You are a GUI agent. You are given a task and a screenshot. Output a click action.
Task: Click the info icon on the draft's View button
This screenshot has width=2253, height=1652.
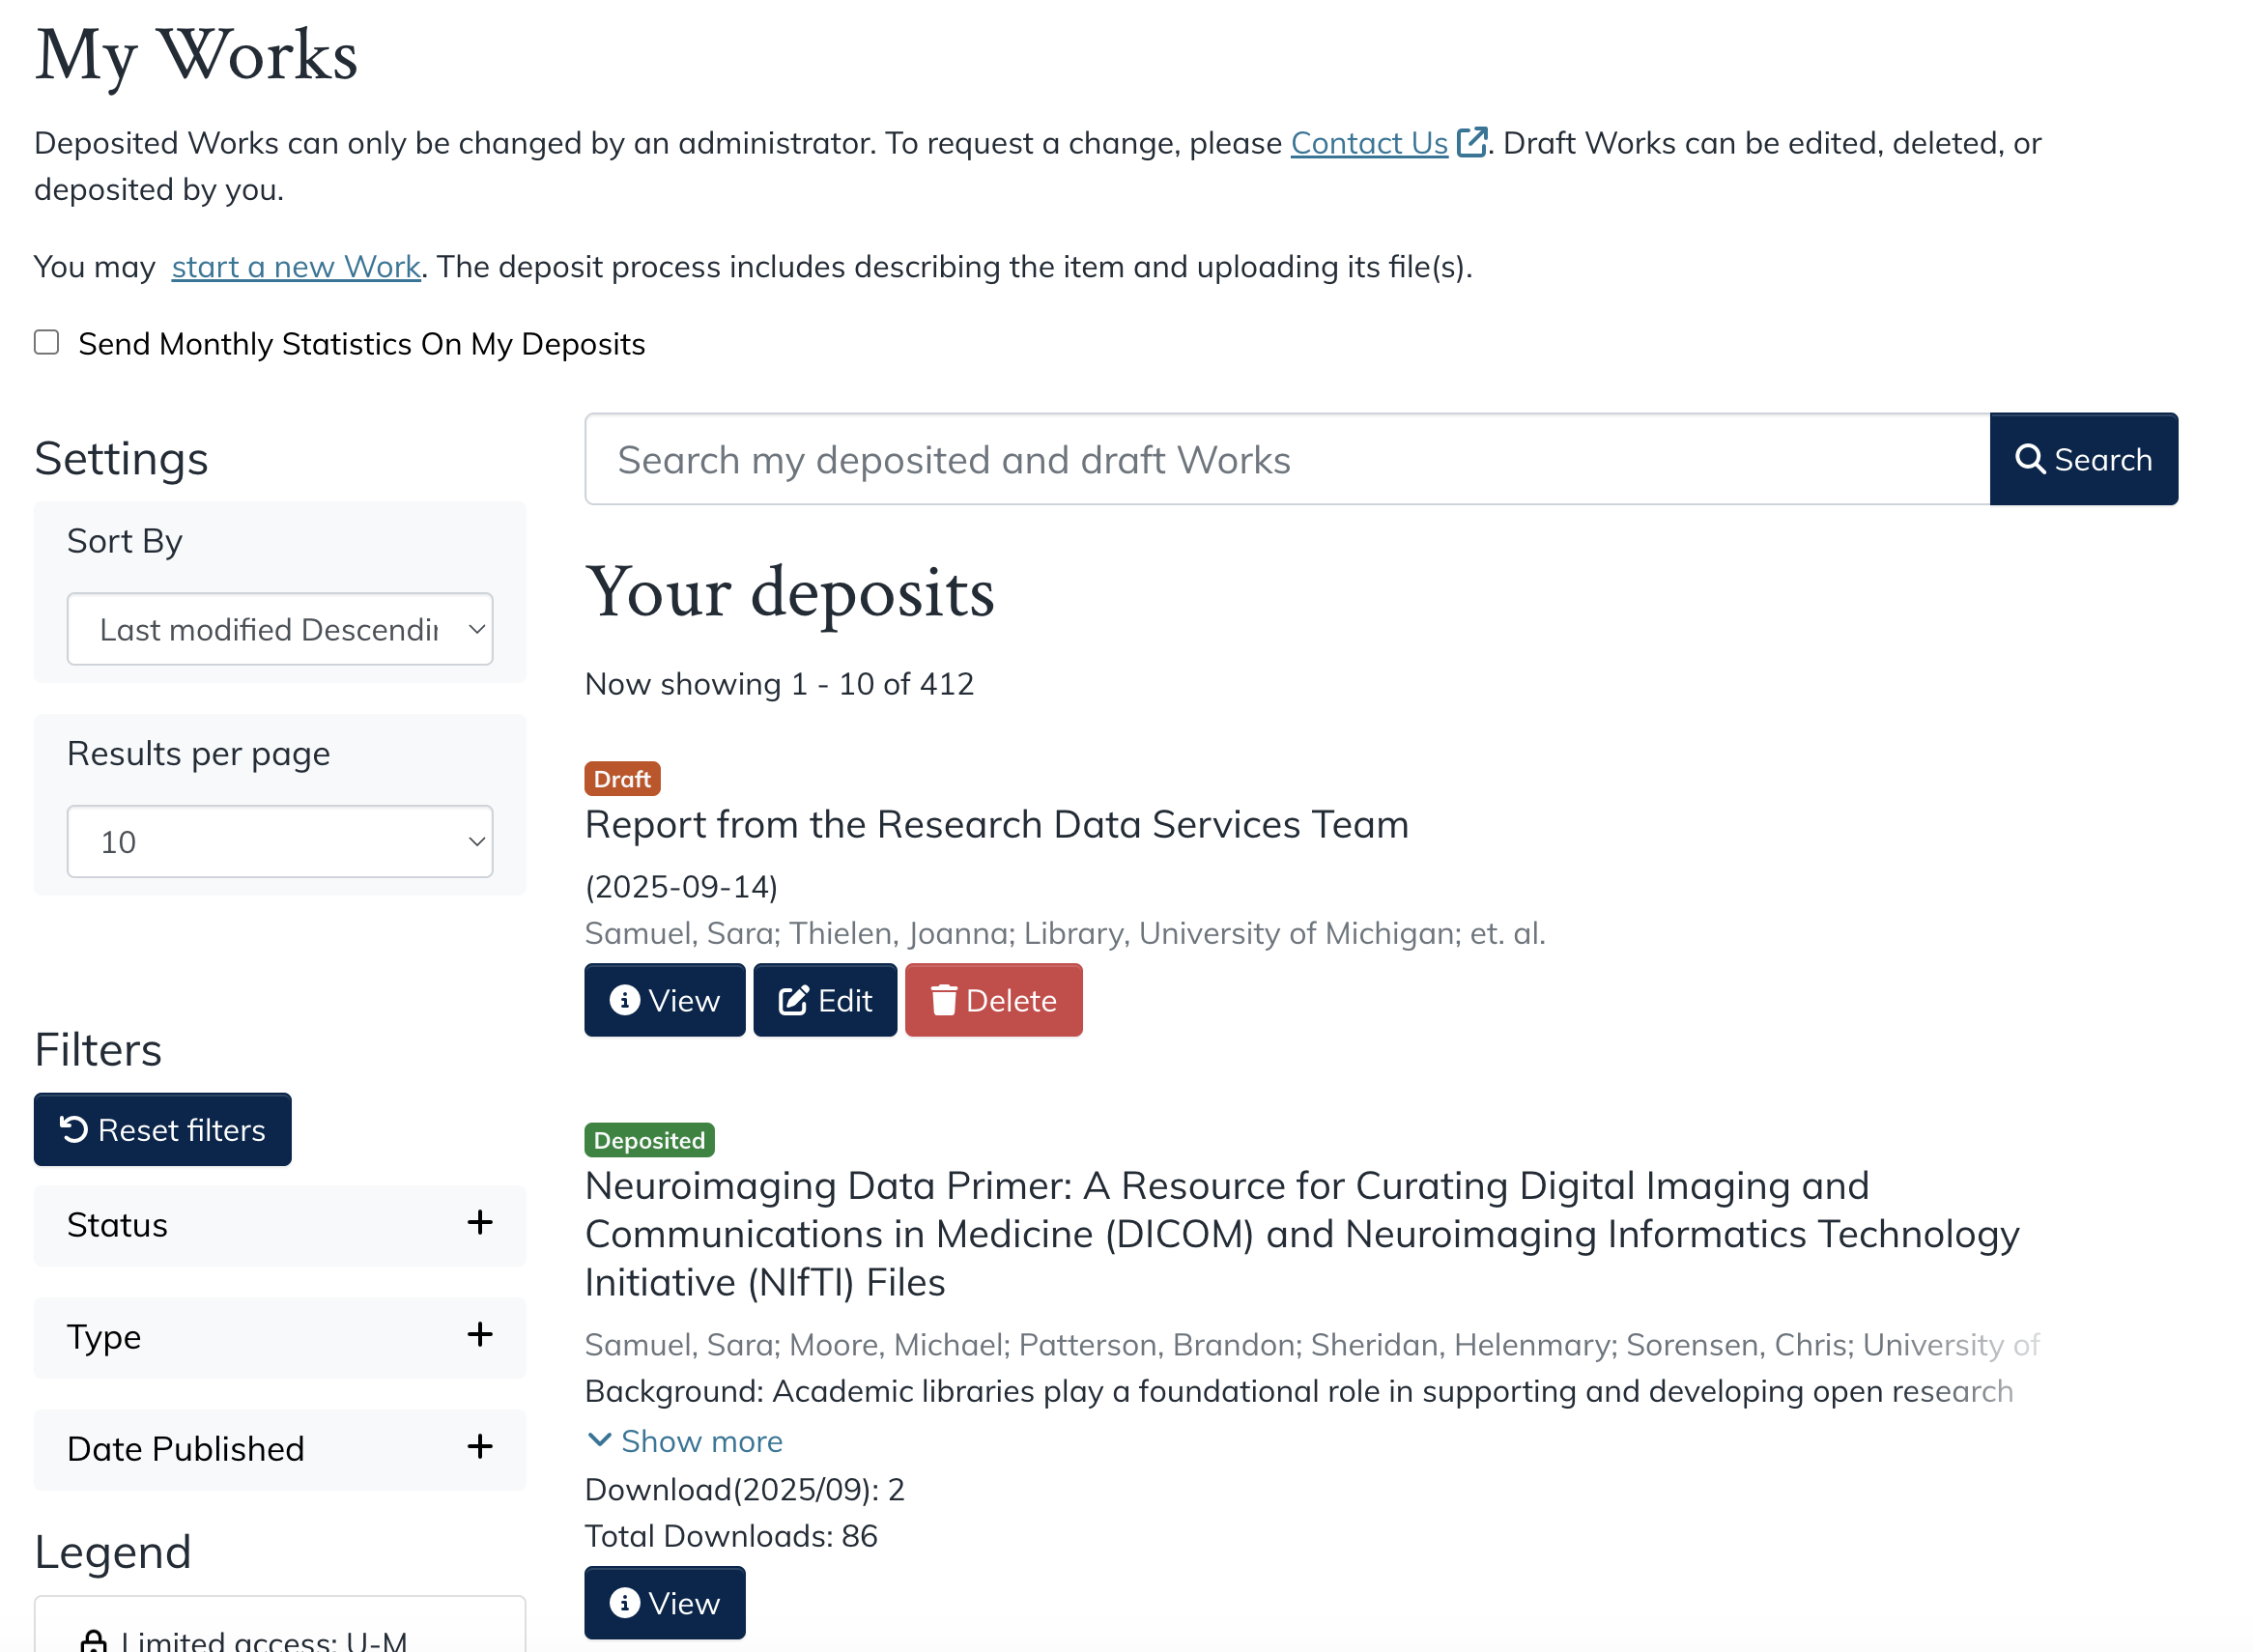[x=624, y=998]
